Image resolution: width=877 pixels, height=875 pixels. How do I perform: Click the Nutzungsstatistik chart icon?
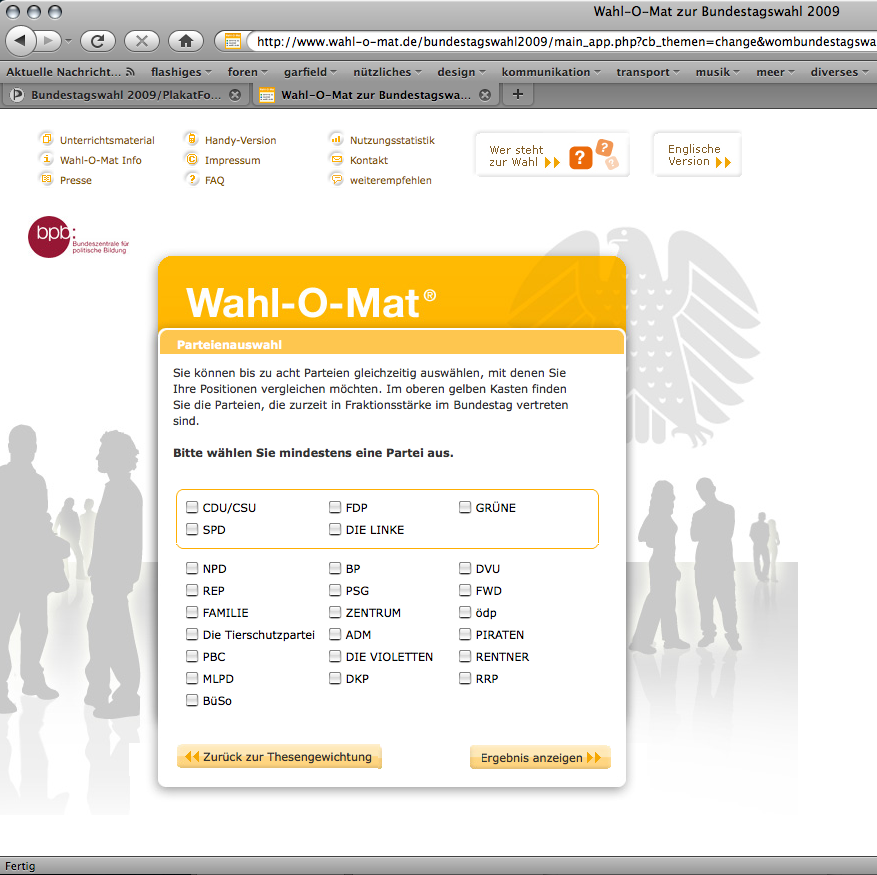click(336, 139)
